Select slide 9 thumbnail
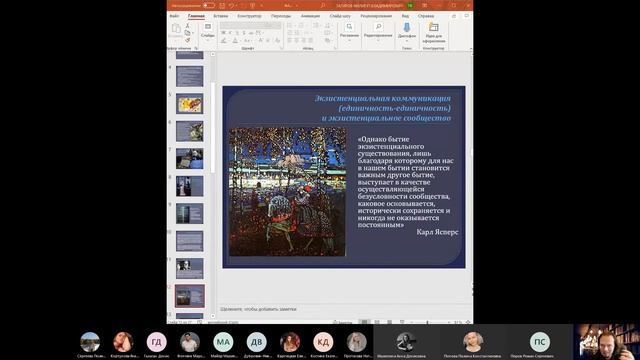This screenshot has width=640, height=360. coord(189,213)
